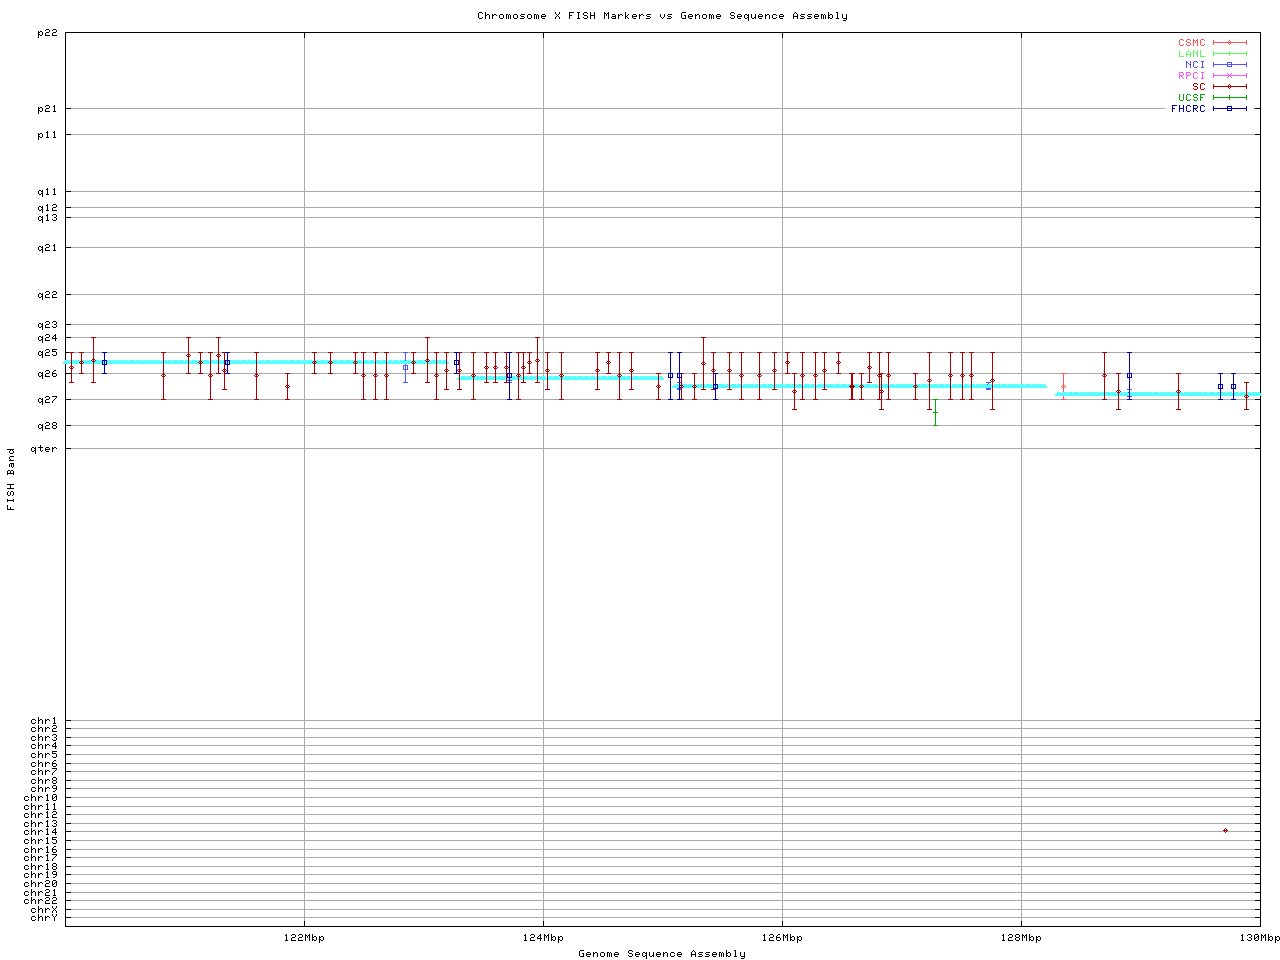Click the FHCRC legend square marker

coord(1230,109)
